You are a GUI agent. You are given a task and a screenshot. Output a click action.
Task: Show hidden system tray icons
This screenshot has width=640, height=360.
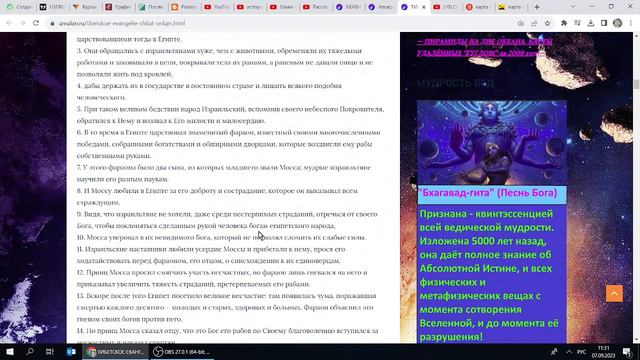pos(569,351)
